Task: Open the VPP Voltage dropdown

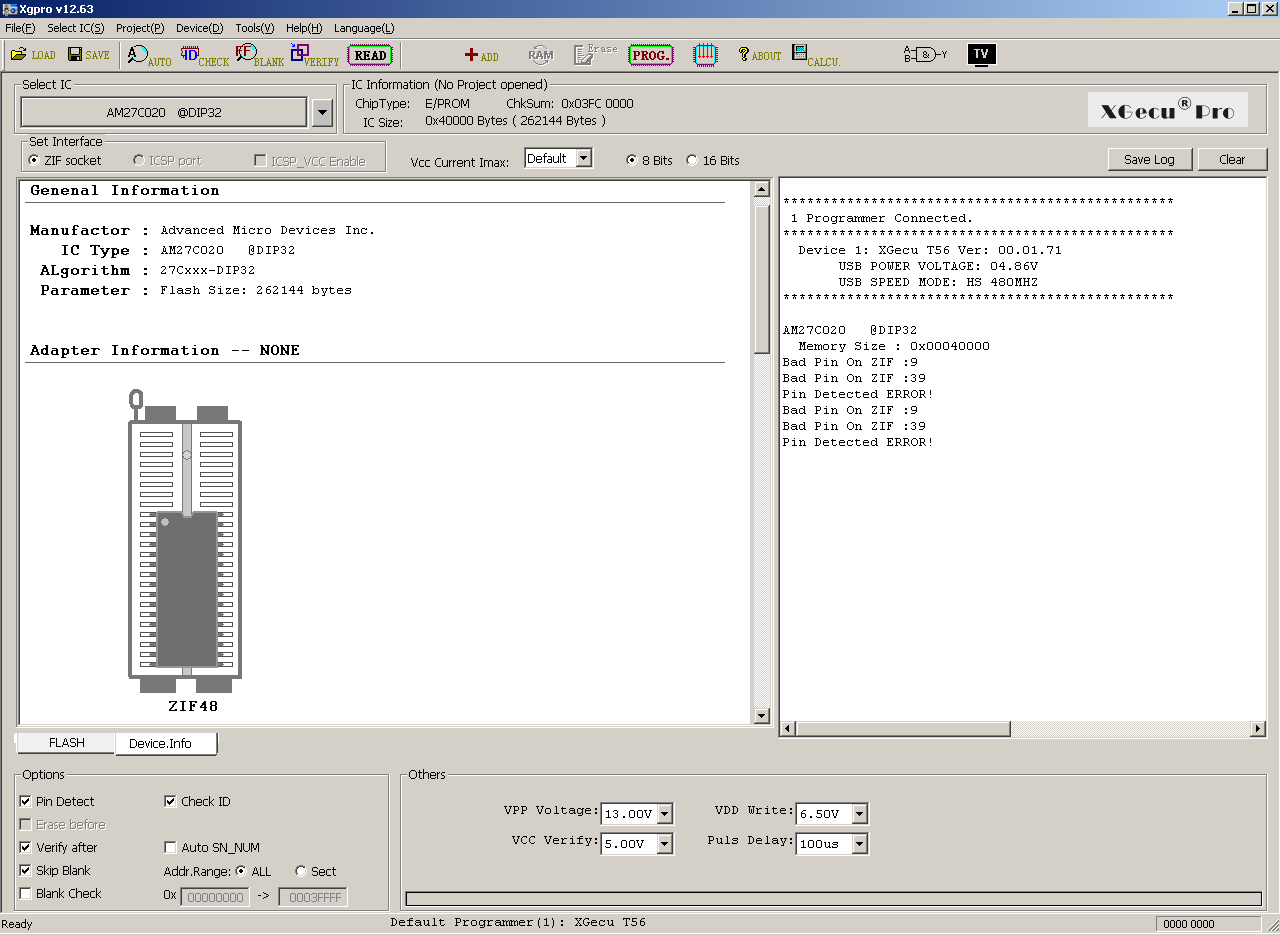Action: tap(665, 814)
